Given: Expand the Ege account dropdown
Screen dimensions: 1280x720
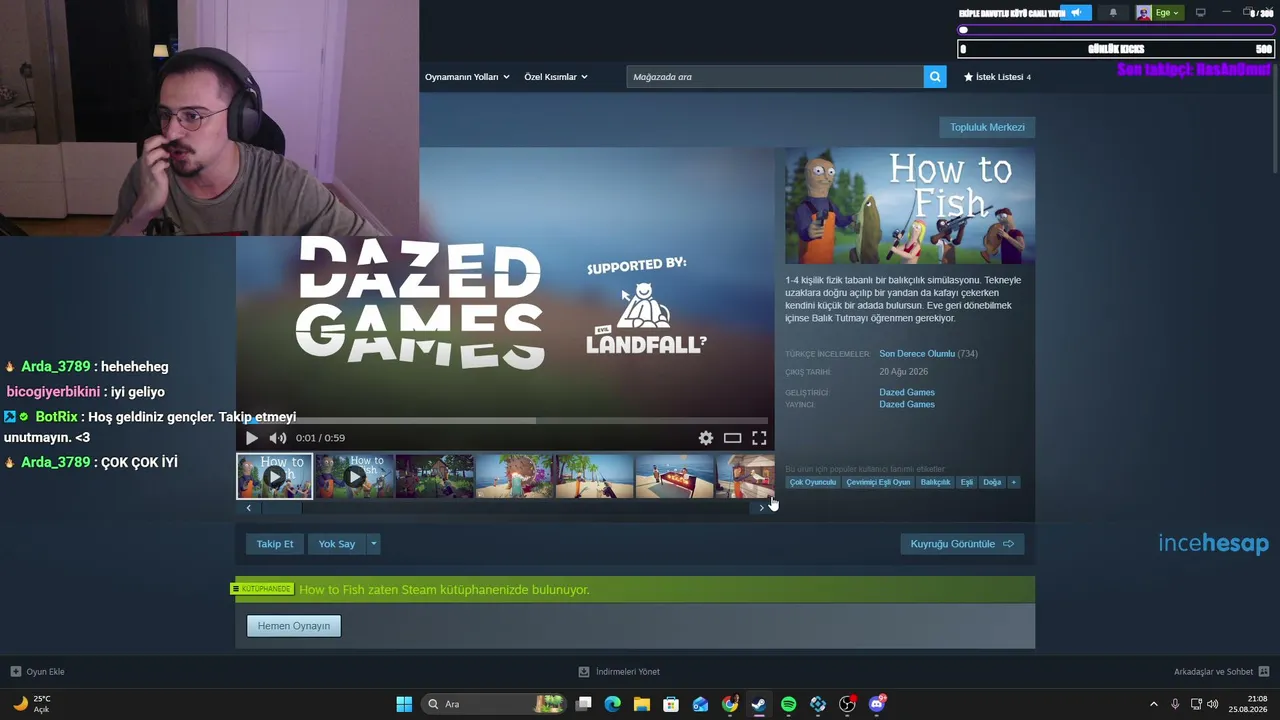Looking at the screenshot, I should (1159, 13).
